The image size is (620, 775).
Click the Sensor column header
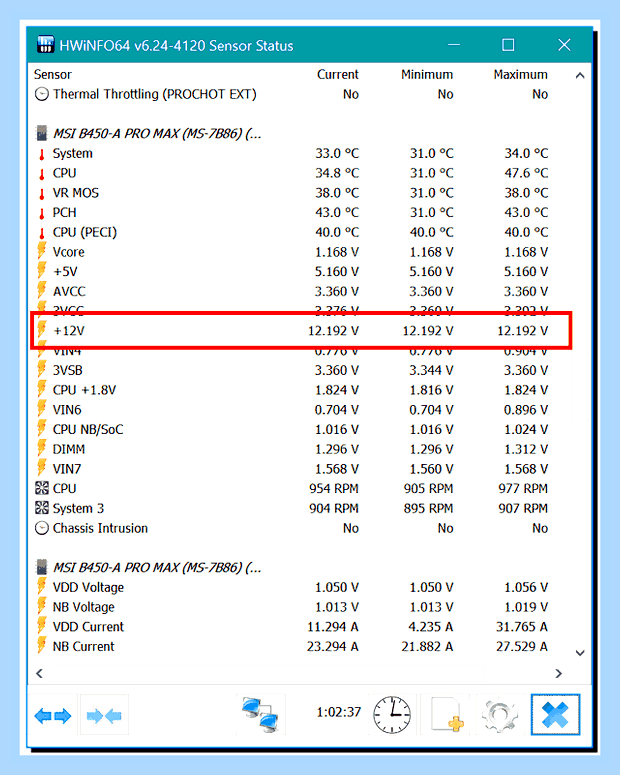tap(52, 75)
